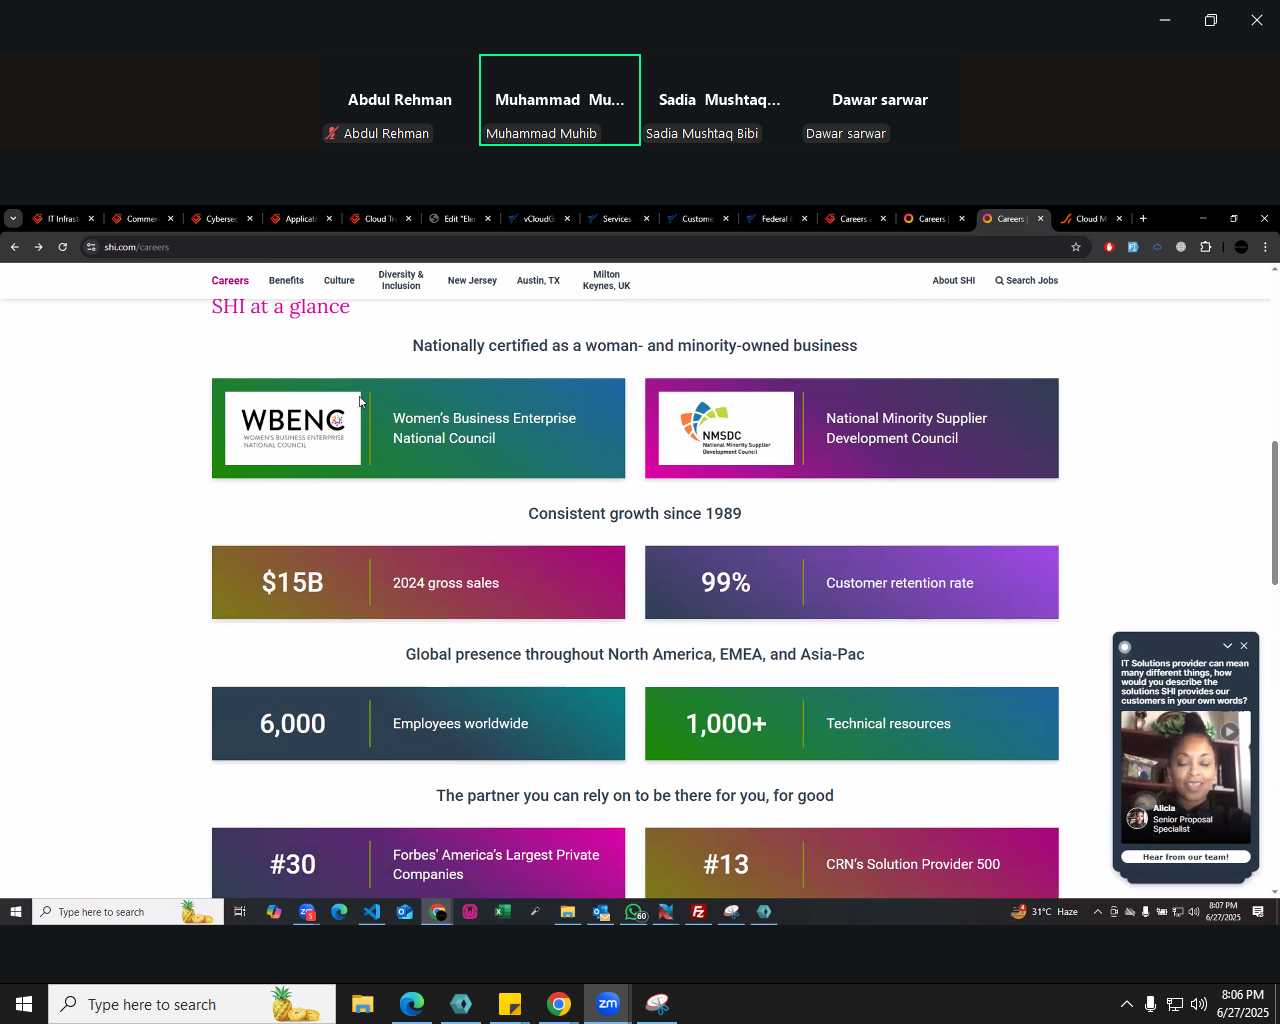Switch to the Federal tab
This screenshot has height=1024, width=1280.
tap(777, 219)
